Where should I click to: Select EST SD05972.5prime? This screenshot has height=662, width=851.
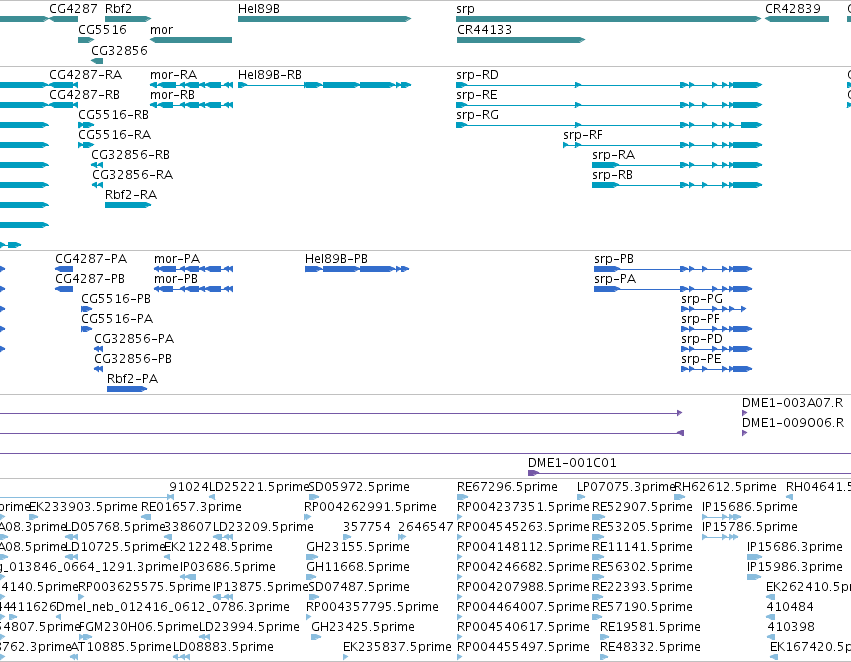coord(359,487)
